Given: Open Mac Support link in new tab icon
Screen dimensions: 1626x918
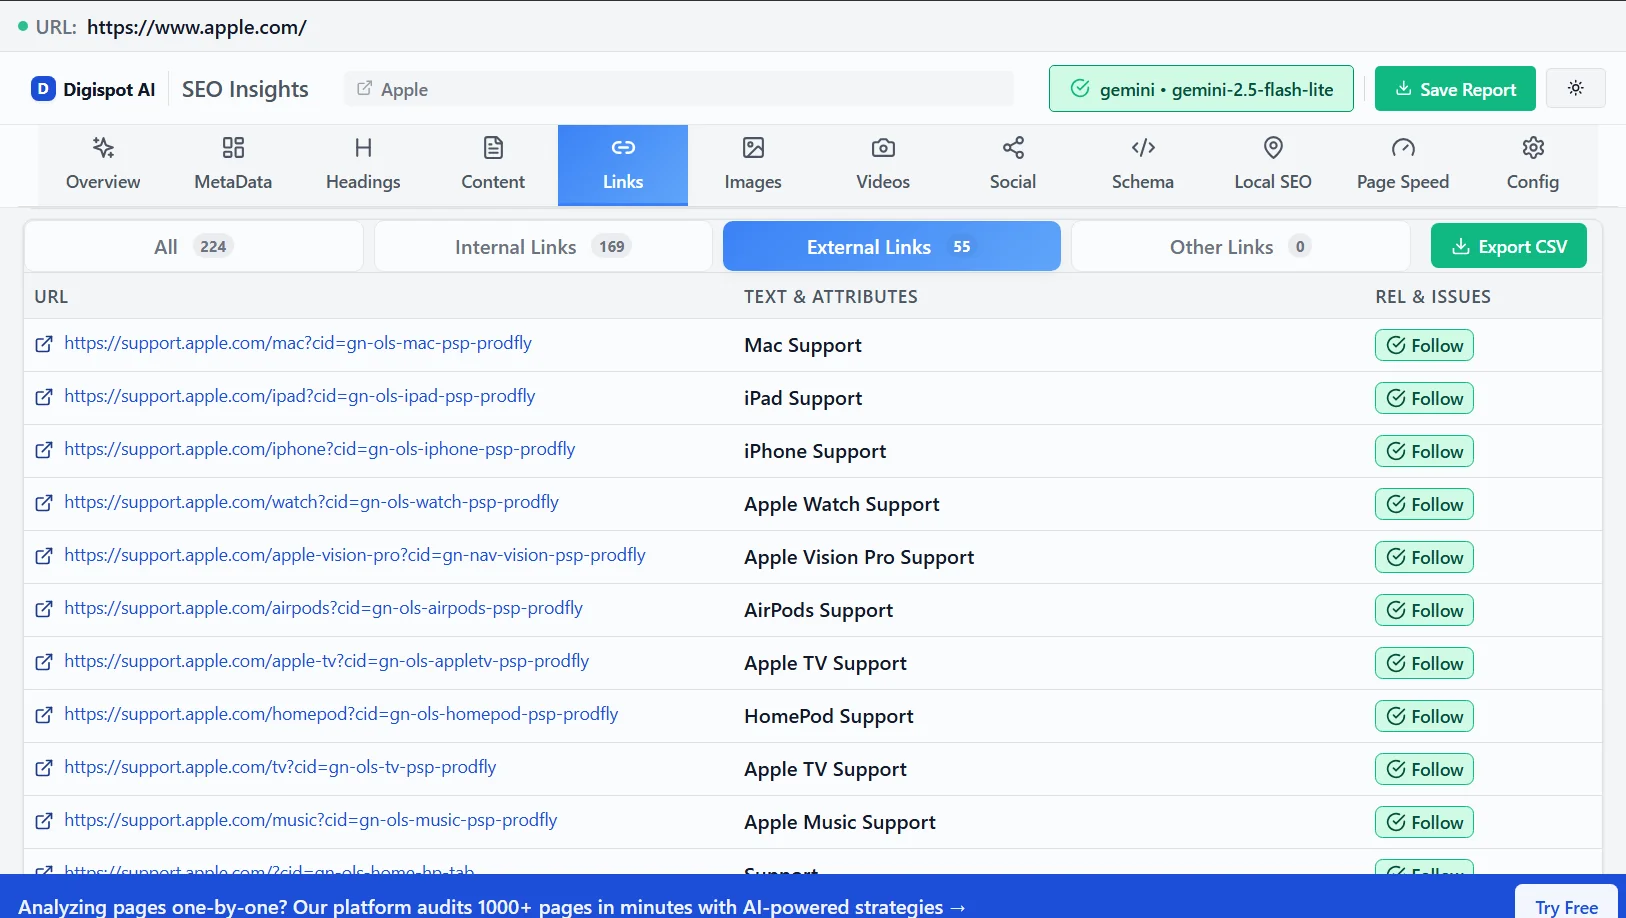Looking at the screenshot, I should (x=43, y=344).
